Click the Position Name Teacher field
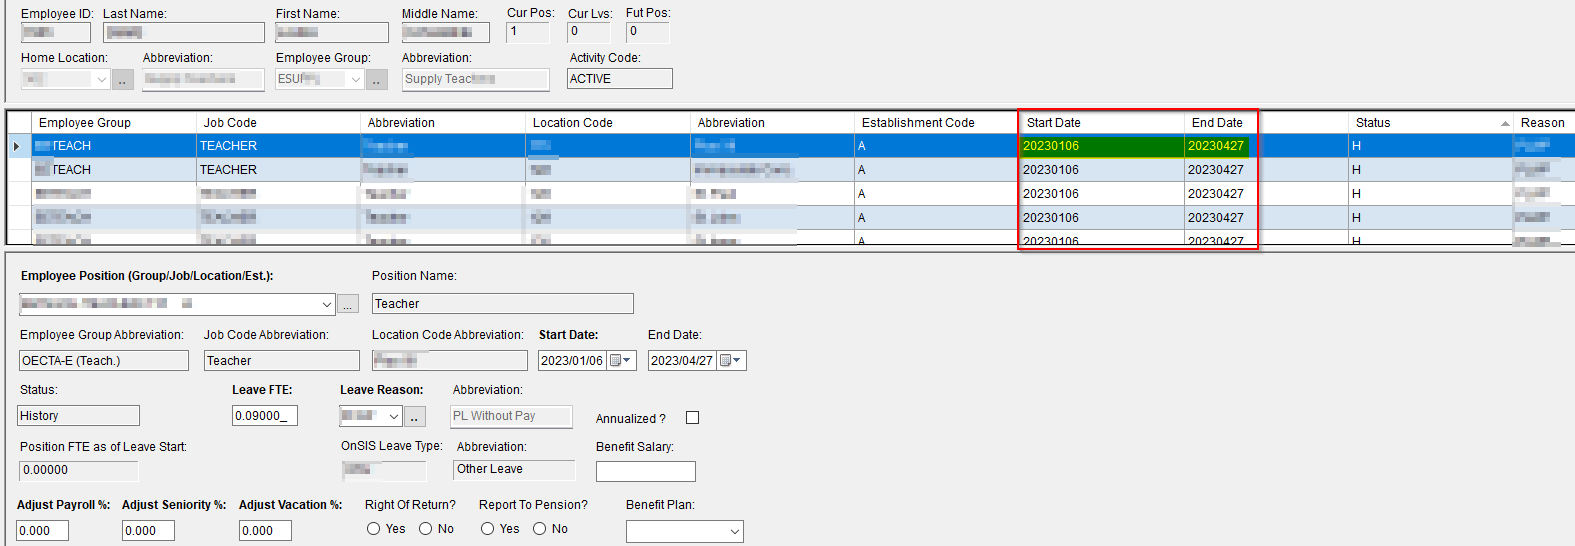The height and width of the screenshot is (546, 1575). 503,304
